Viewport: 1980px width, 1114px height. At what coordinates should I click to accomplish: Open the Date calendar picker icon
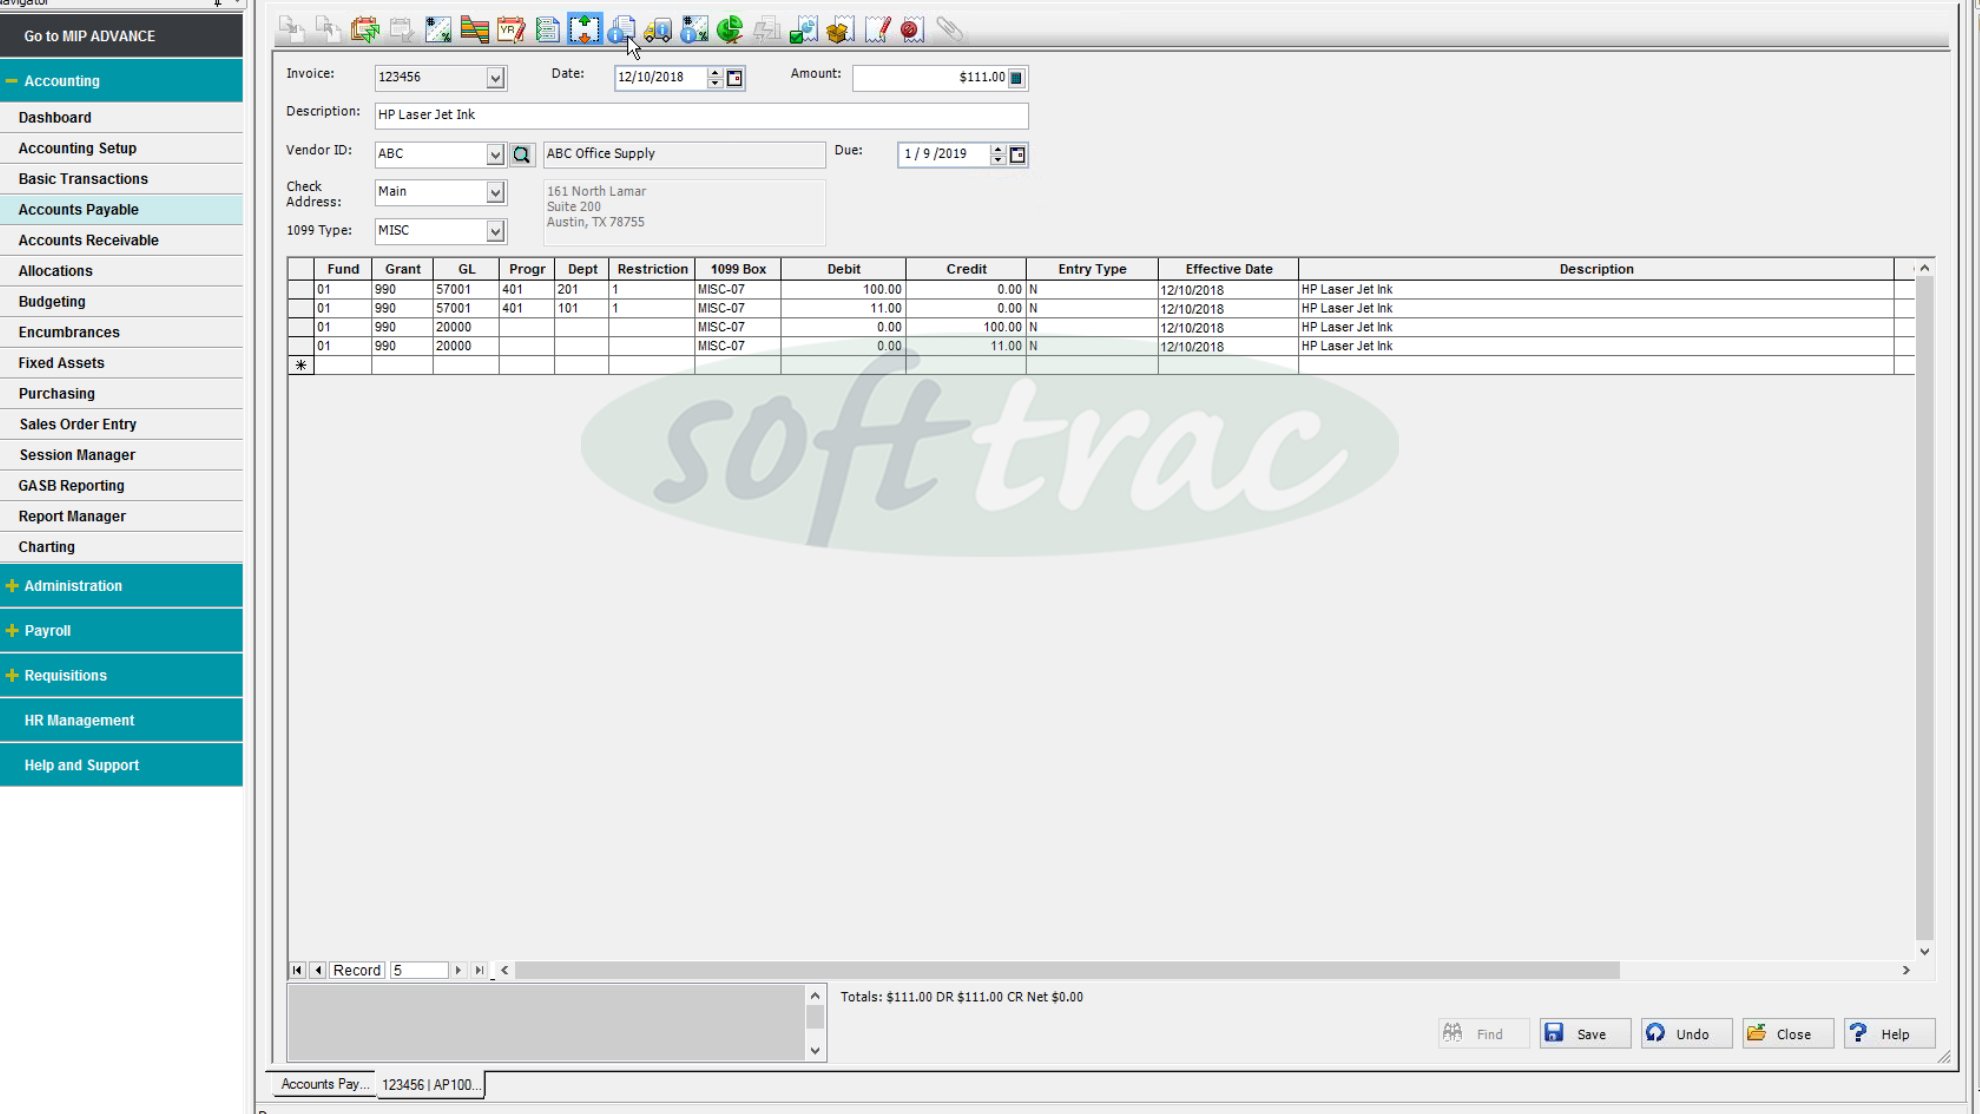[x=735, y=78]
